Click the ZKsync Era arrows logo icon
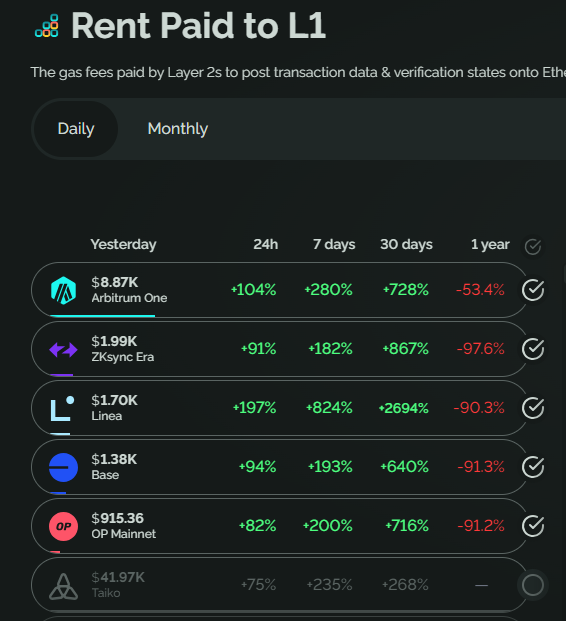 [63, 350]
